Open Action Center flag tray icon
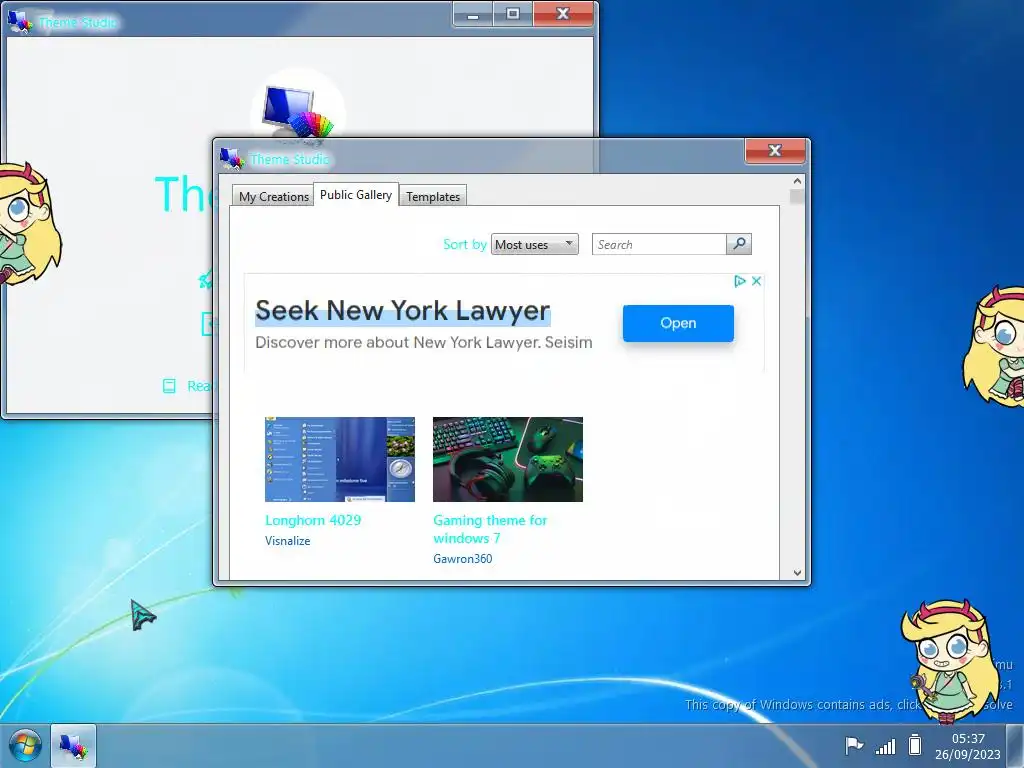 [x=854, y=745]
